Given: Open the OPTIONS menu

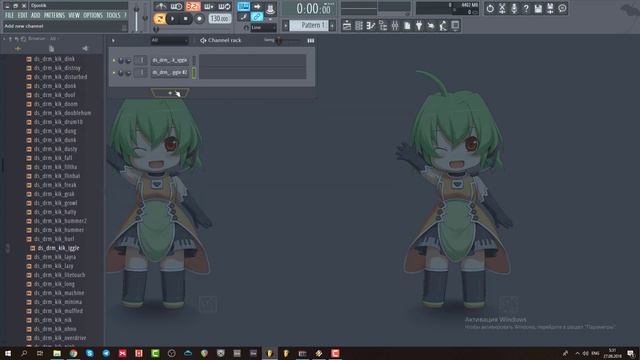Looking at the screenshot, I should [93, 16].
